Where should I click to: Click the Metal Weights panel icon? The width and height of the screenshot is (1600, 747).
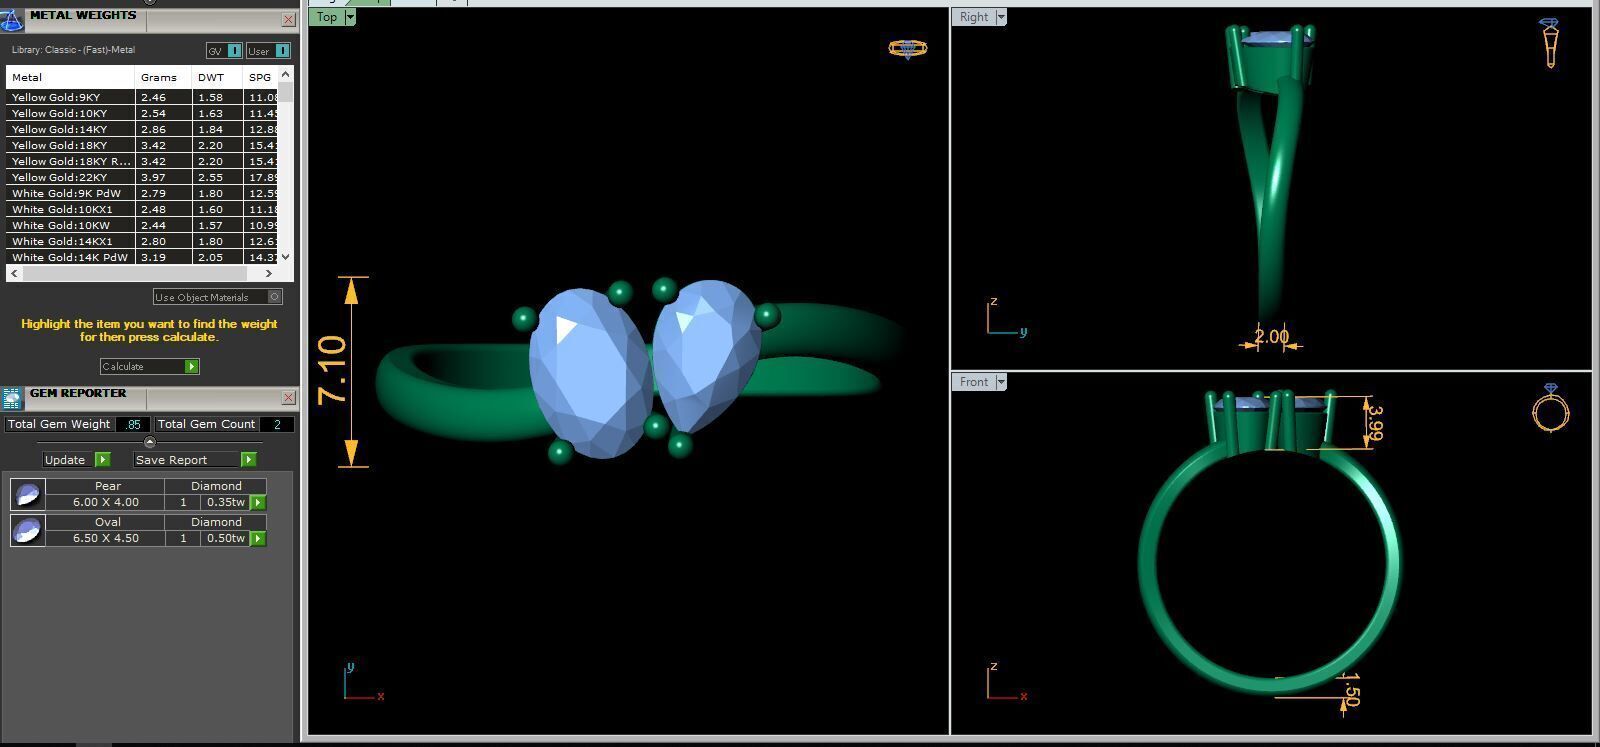click(12, 20)
